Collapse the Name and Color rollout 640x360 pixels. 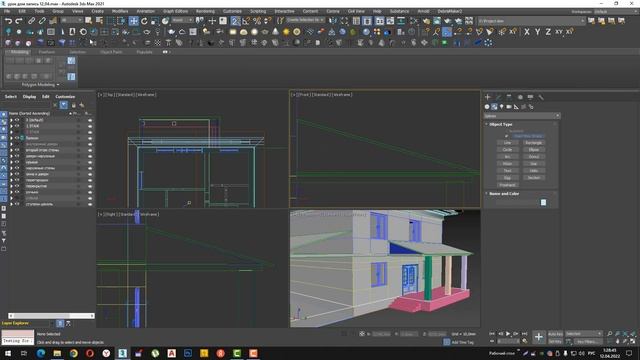pos(487,193)
